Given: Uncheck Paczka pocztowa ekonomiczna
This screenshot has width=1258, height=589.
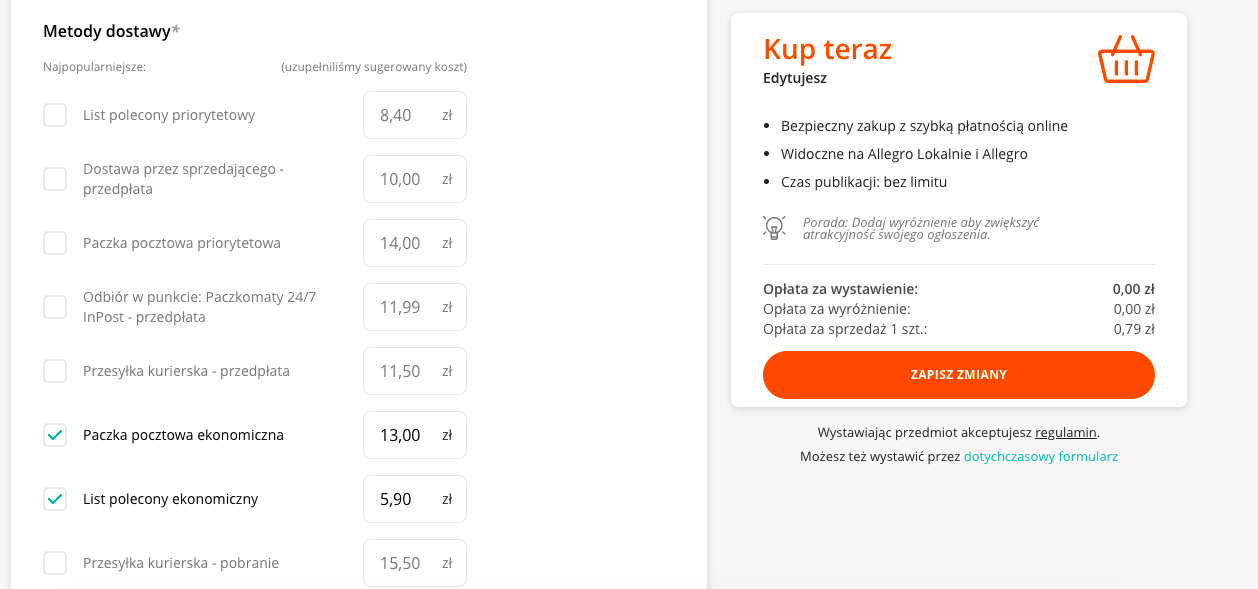Looking at the screenshot, I should [55, 434].
